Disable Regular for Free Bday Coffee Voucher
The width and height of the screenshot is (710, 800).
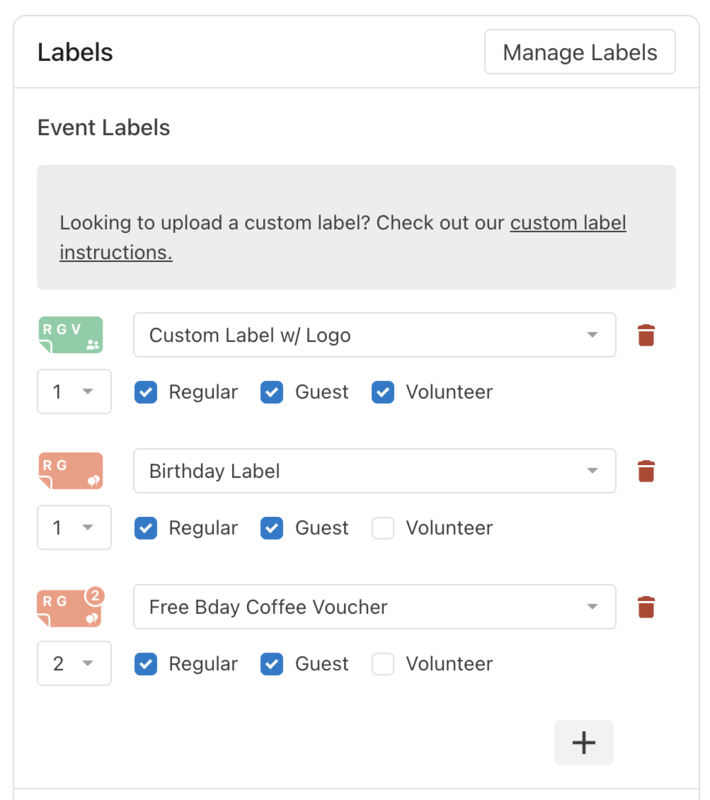pyautogui.click(x=146, y=663)
